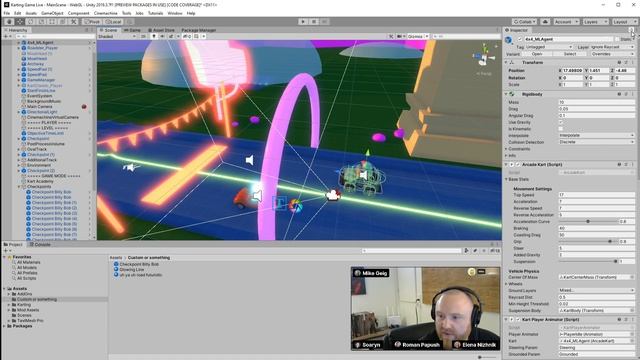Select 4x4_MLAgent in Hierarchy
The height and width of the screenshot is (360, 640).
tap(40, 42)
